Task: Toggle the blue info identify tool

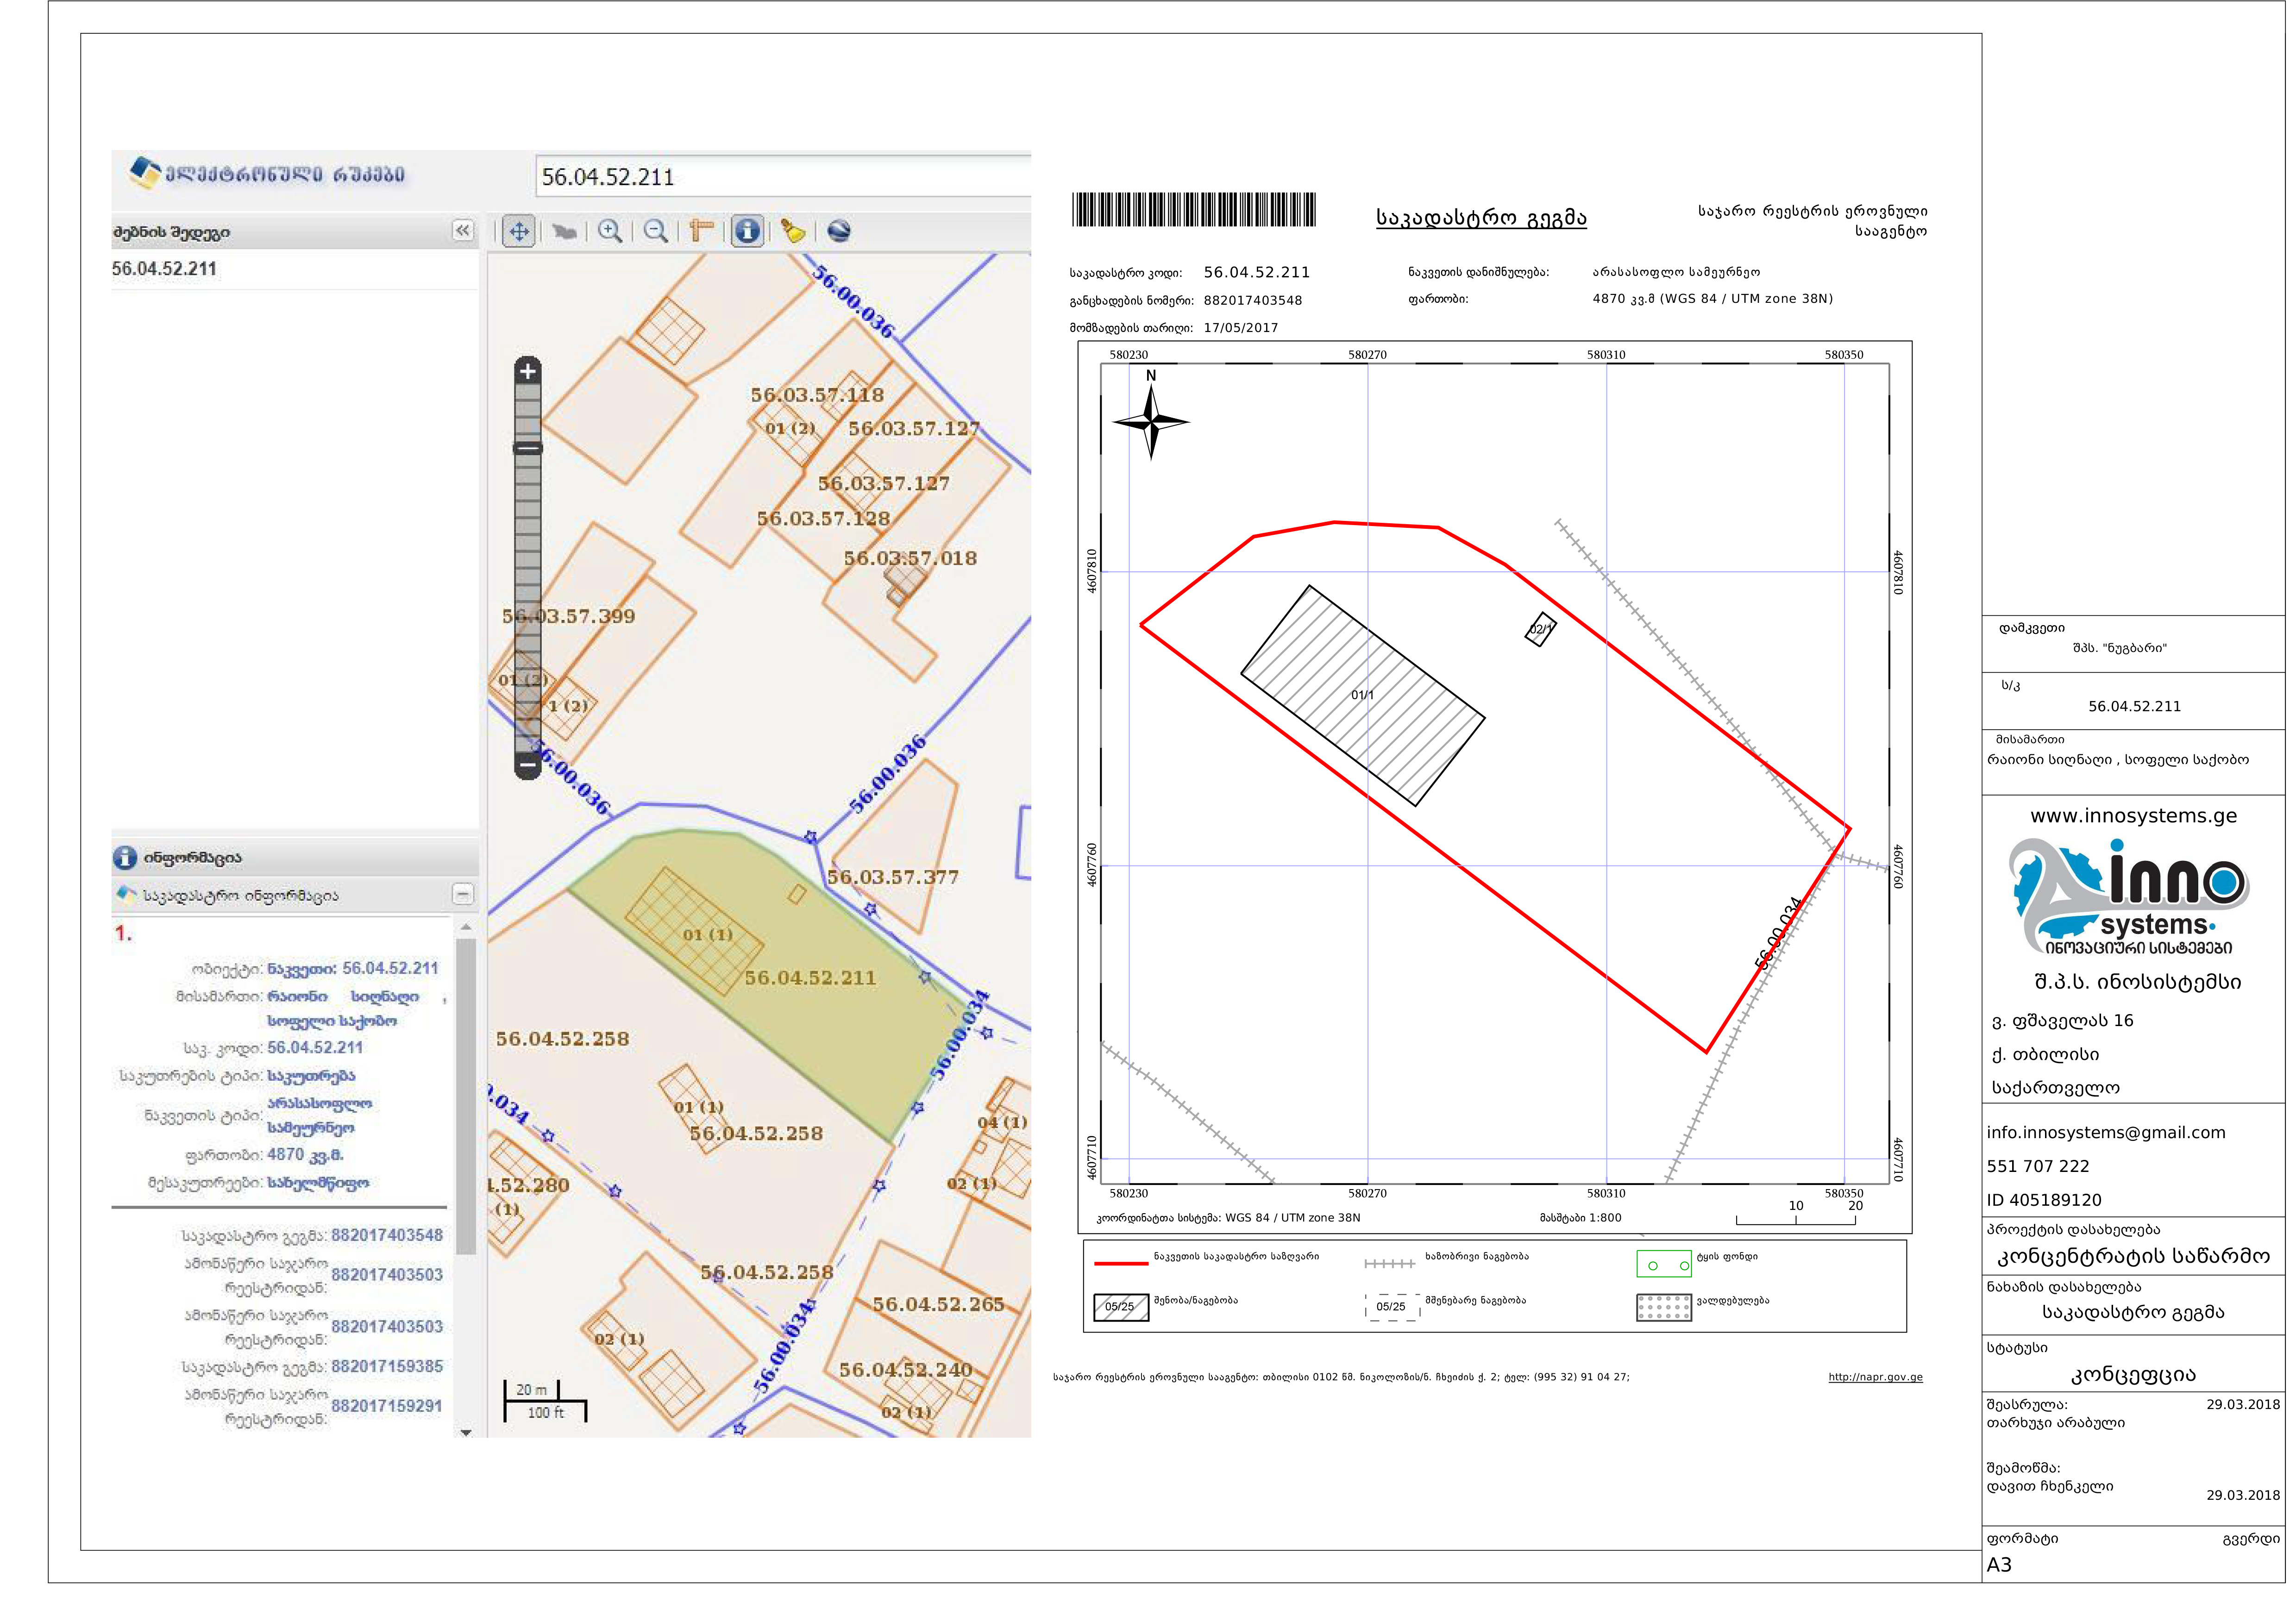Action: [747, 232]
